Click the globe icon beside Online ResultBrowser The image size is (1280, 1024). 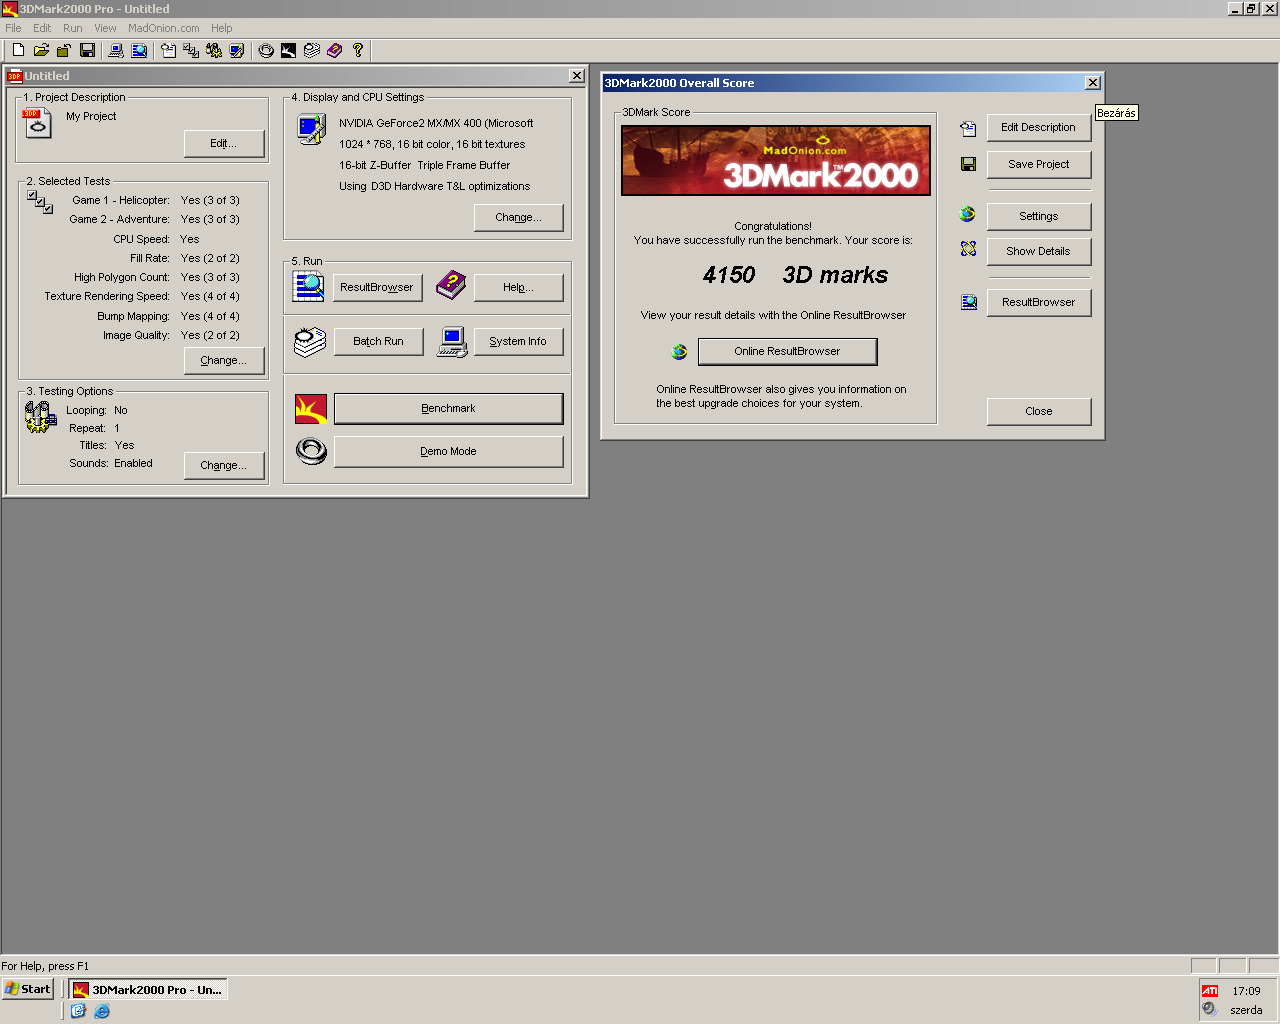[679, 352]
